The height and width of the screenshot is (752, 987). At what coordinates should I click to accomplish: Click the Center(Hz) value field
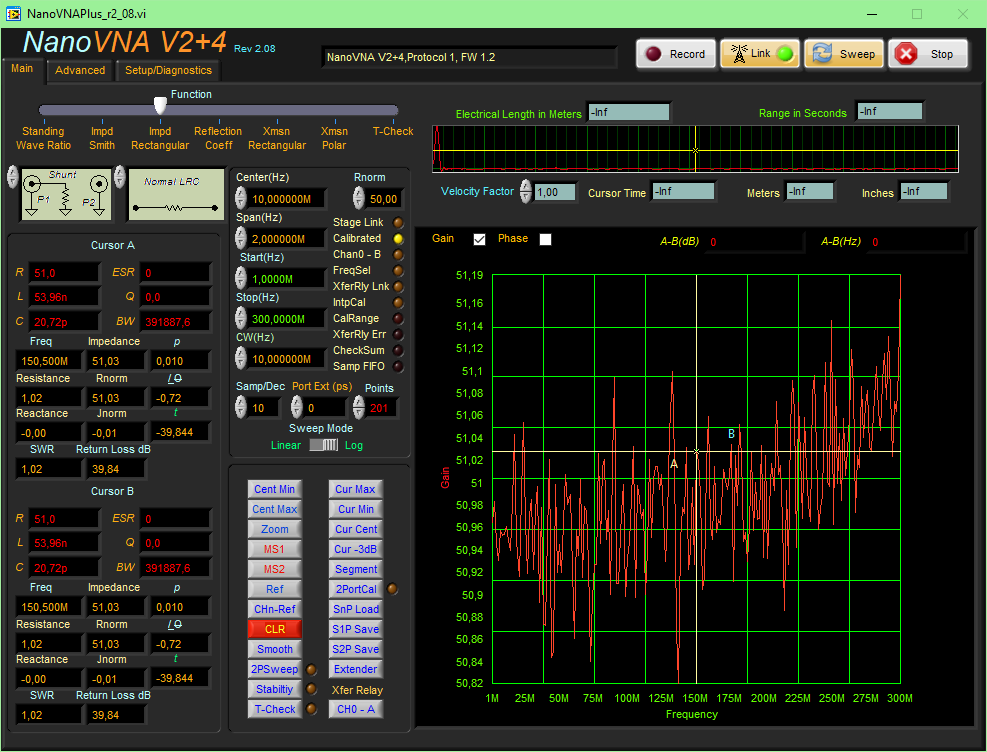[287, 199]
